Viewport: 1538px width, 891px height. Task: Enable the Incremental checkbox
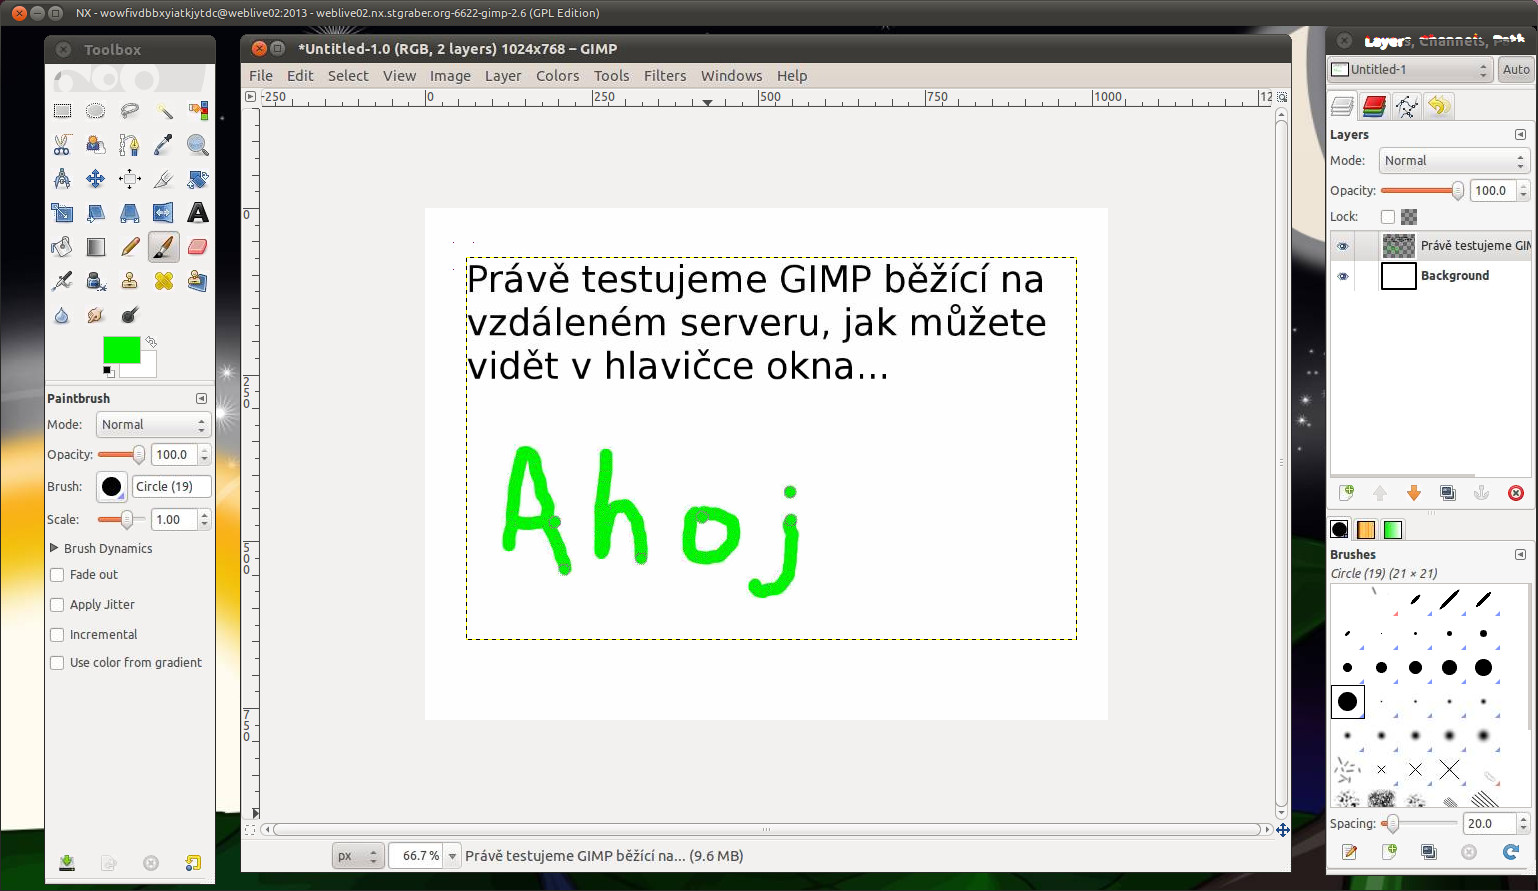(x=57, y=635)
